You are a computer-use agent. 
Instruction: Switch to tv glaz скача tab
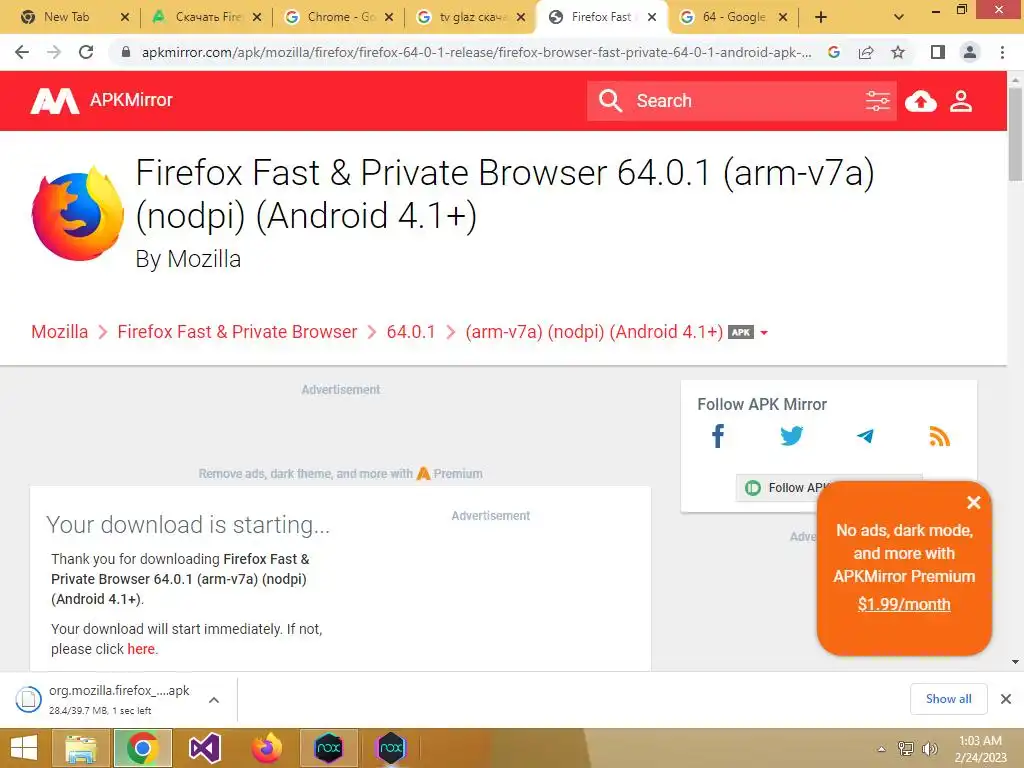tap(472, 17)
